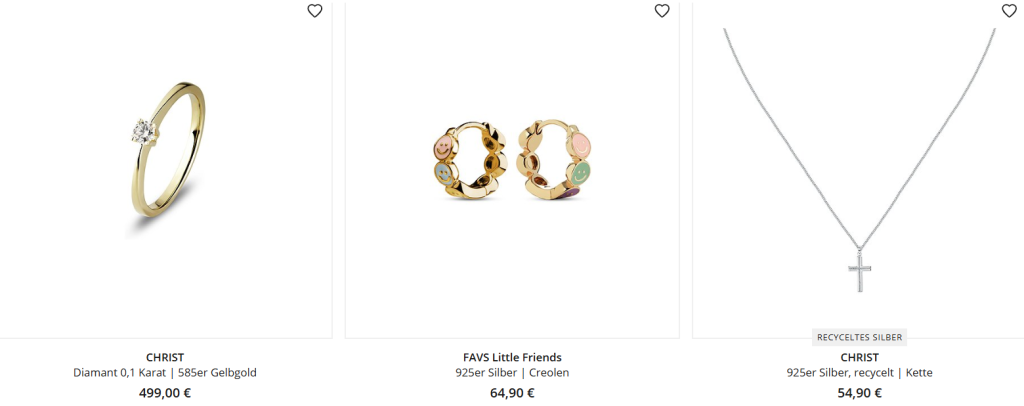Viewport: 1024px width, 406px height.
Task: Open '925er Silber | Creolen' product link
Action: pyautogui.click(x=512, y=373)
